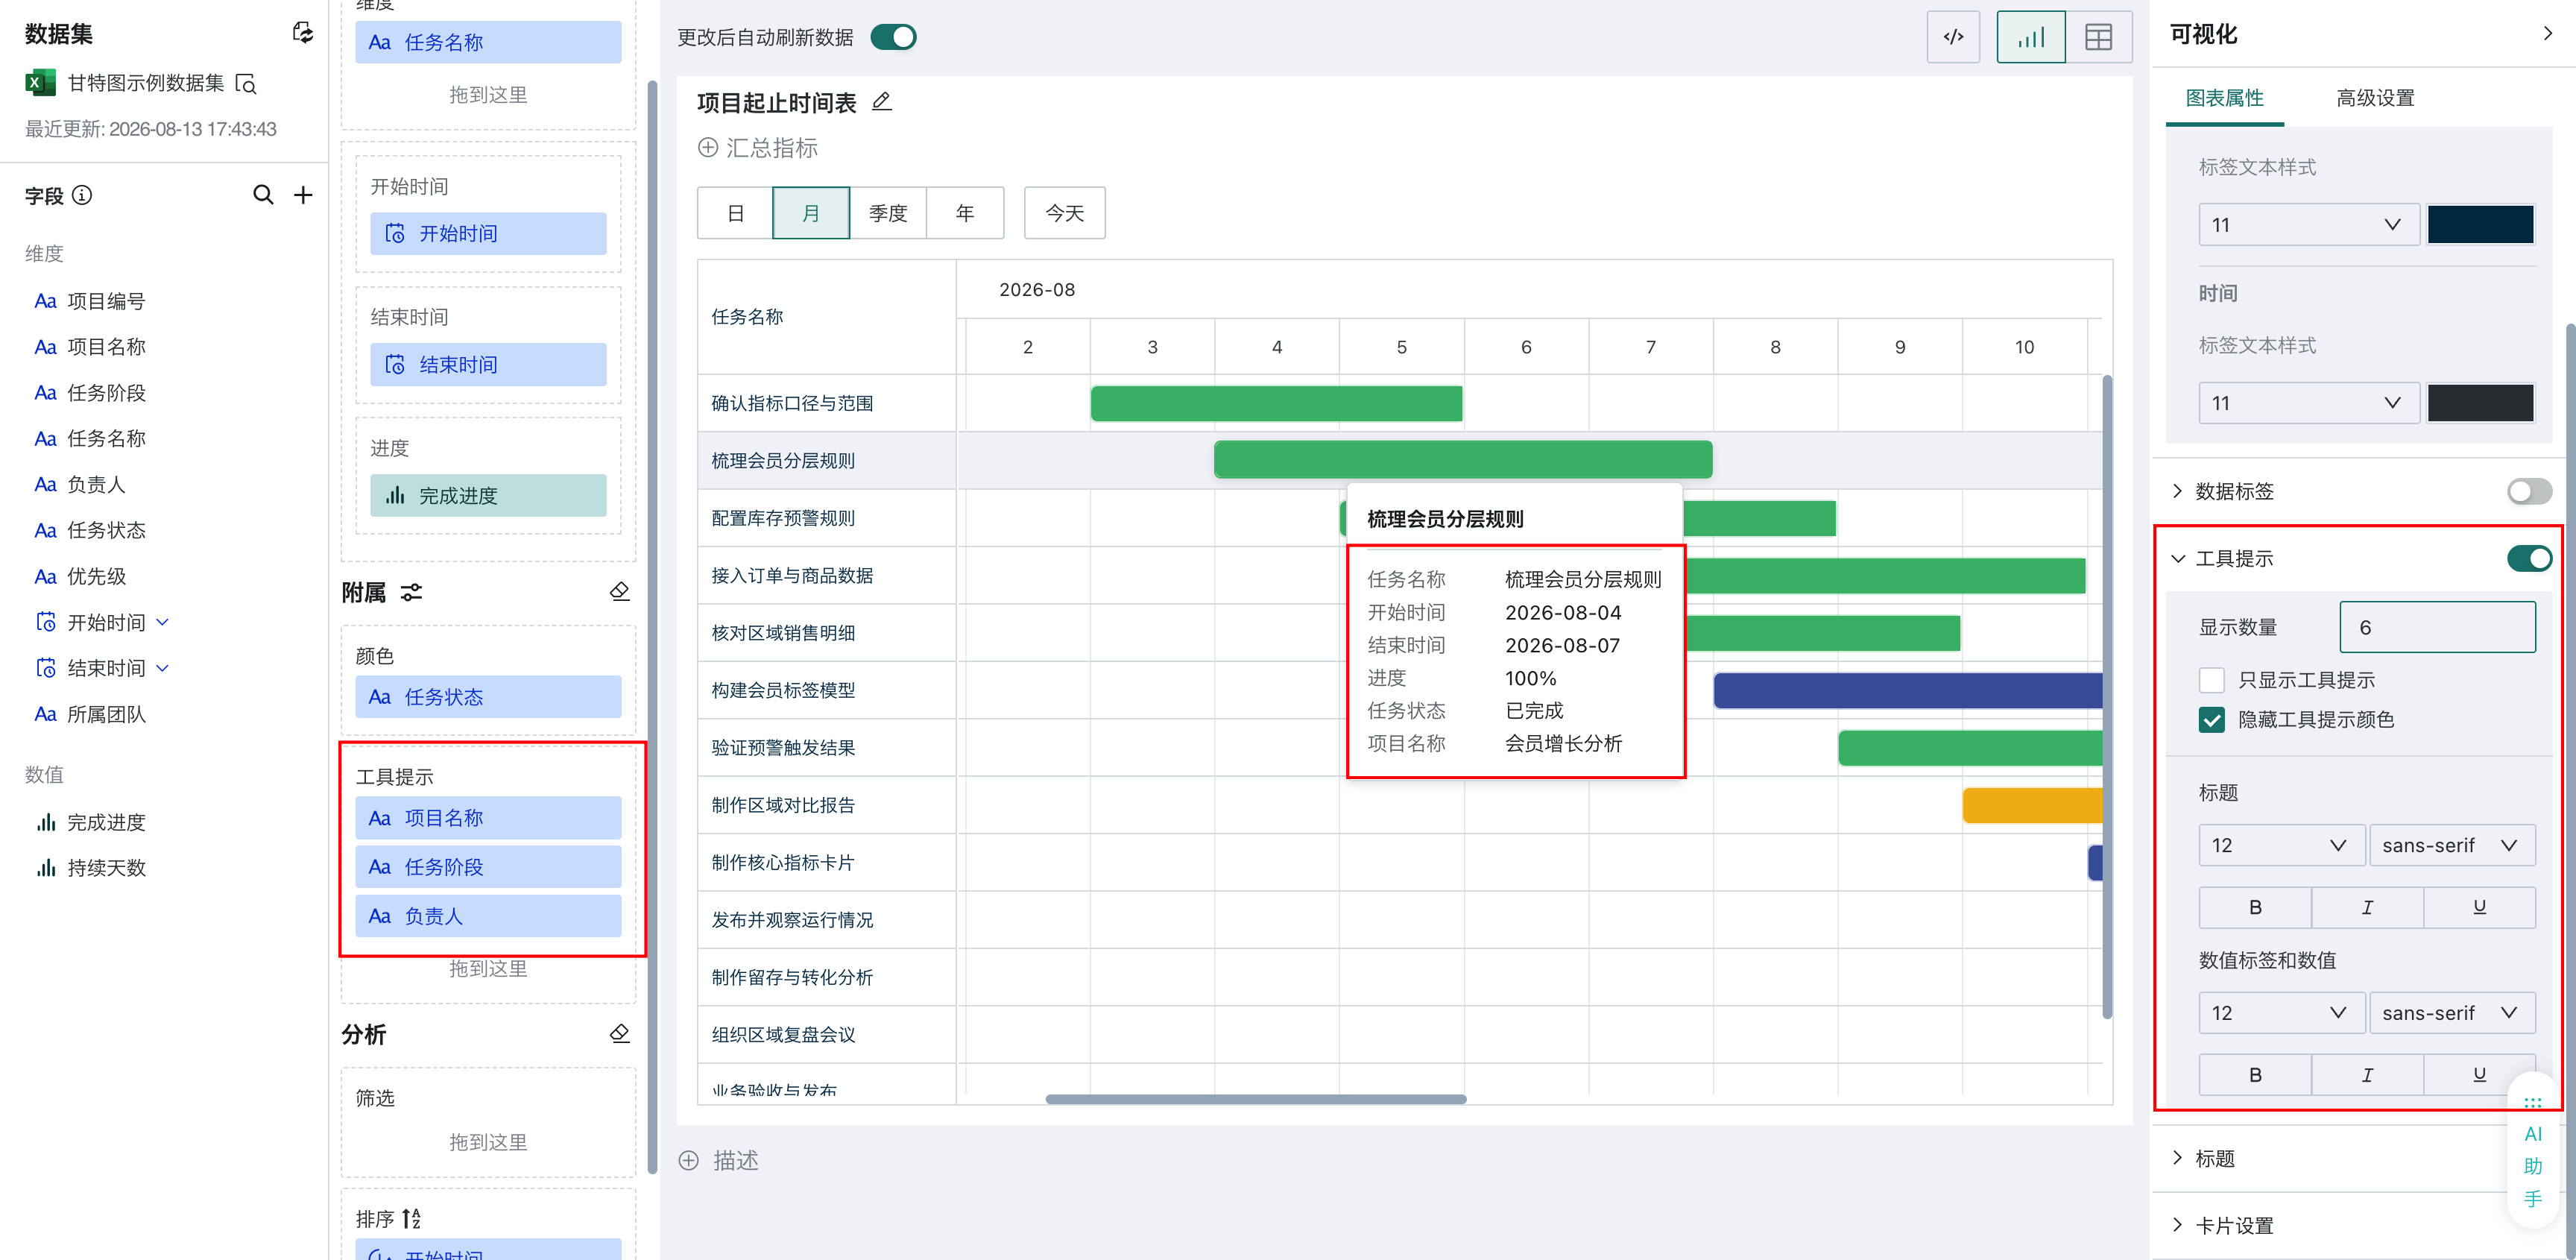The width and height of the screenshot is (2576, 1260).
Task: Switch to the bar chart view icon
Action: click(2030, 37)
